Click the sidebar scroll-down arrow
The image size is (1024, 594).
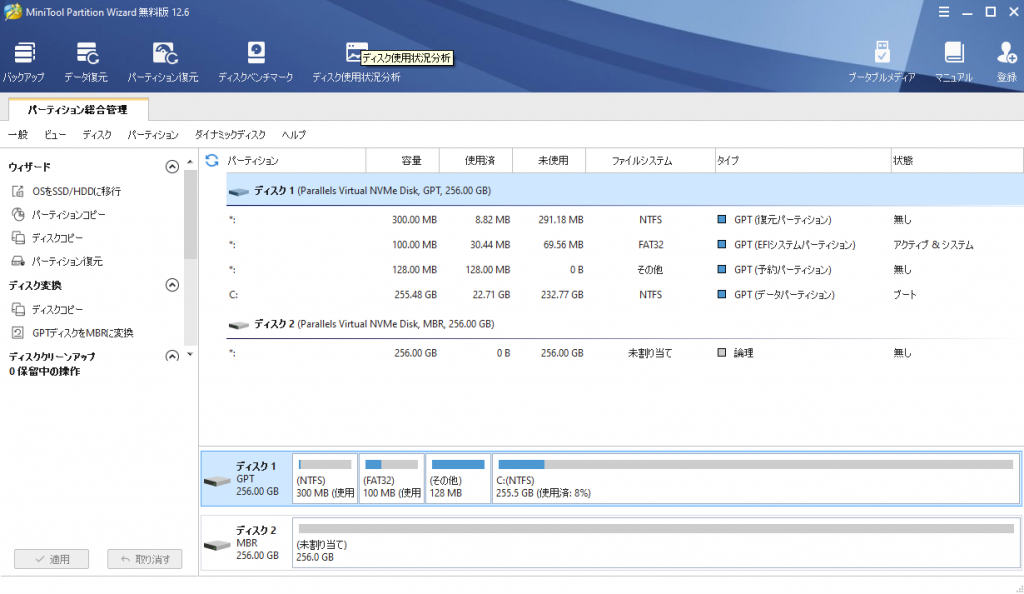point(190,355)
